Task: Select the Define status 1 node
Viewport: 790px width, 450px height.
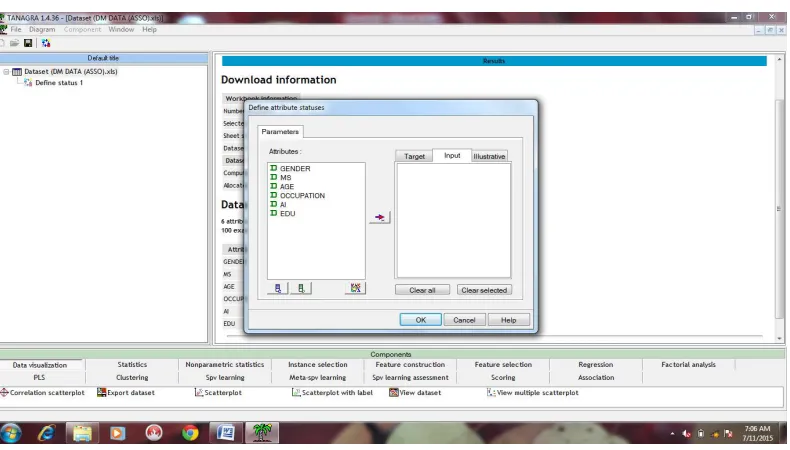Action: click(59, 83)
